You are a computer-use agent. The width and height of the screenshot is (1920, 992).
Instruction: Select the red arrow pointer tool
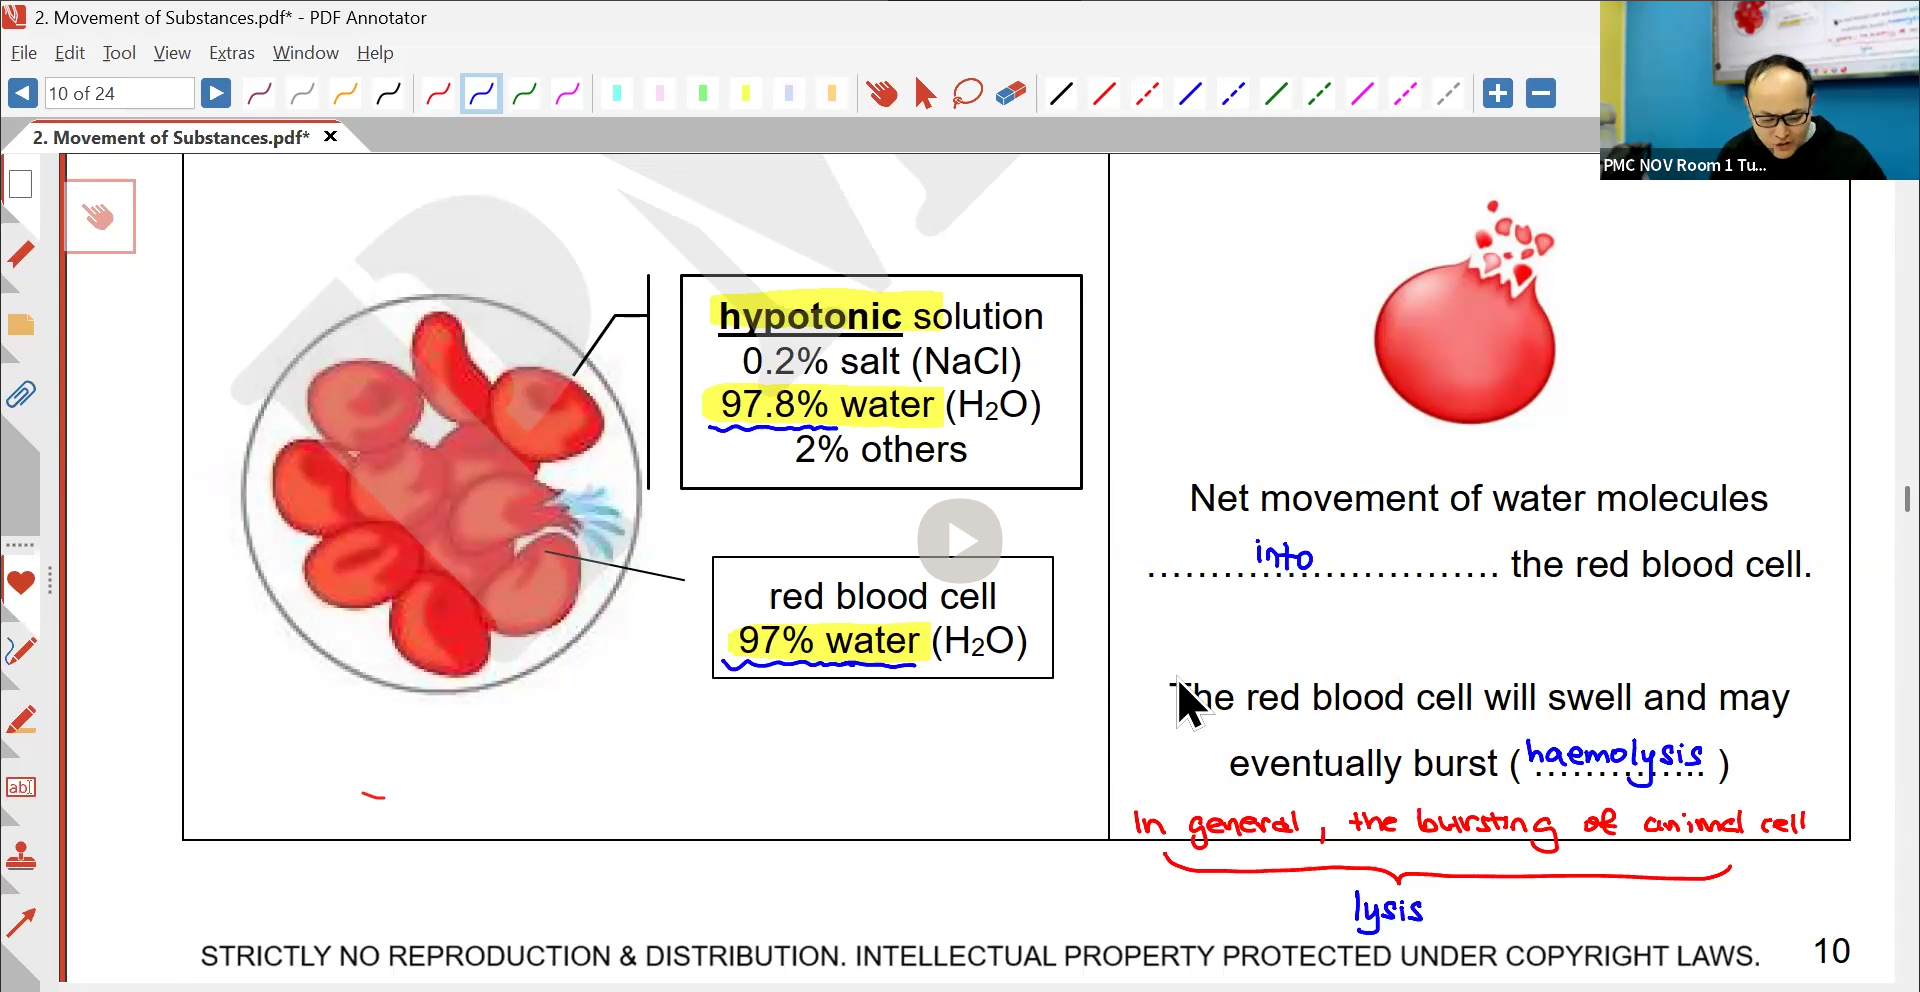pyautogui.click(x=925, y=94)
